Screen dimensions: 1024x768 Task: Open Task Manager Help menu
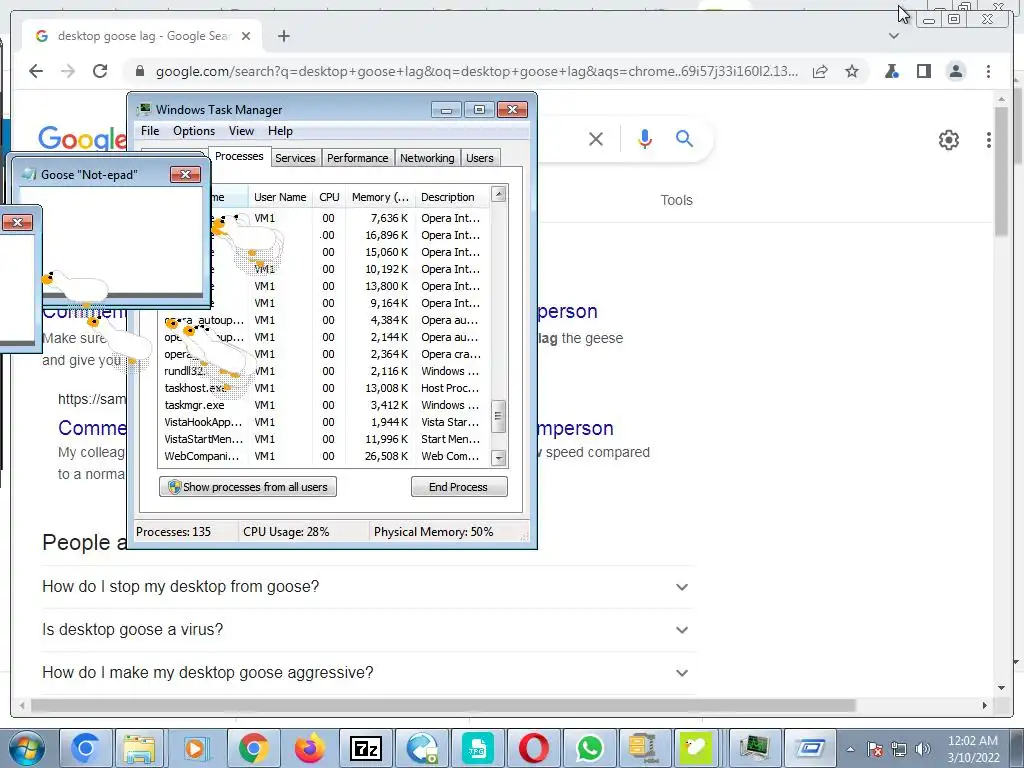pyautogui.click(x=280, y=131)
